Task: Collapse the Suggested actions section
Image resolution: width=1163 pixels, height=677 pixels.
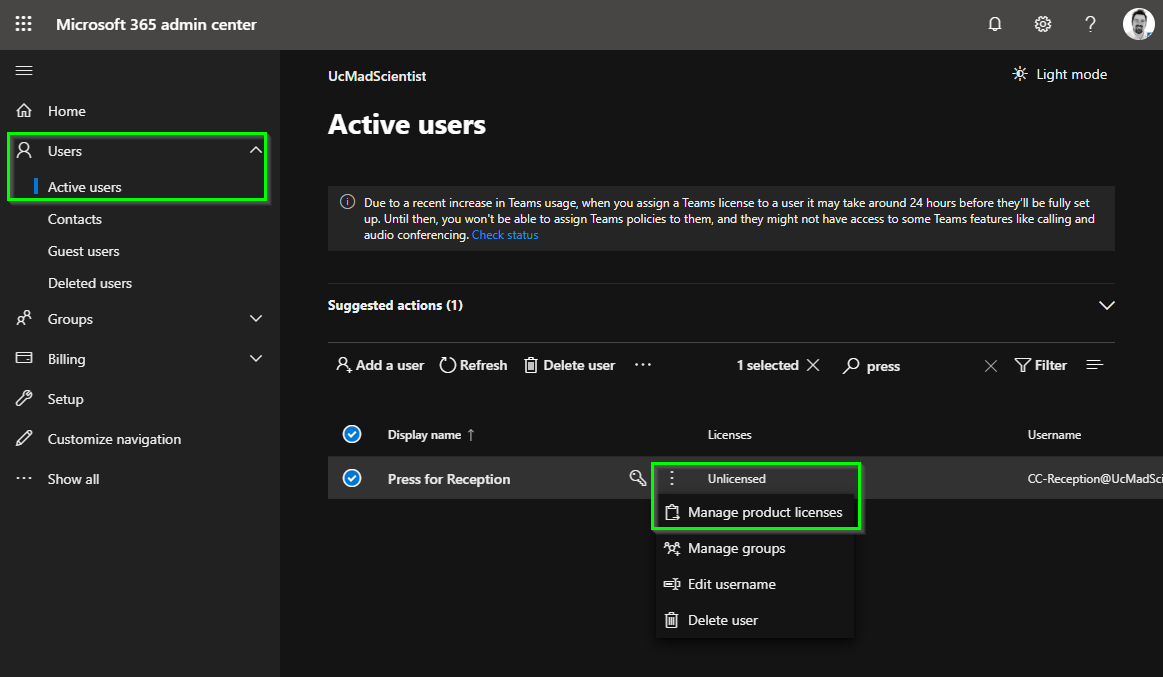Action: pyautogui.click(x=1106, y=305)
